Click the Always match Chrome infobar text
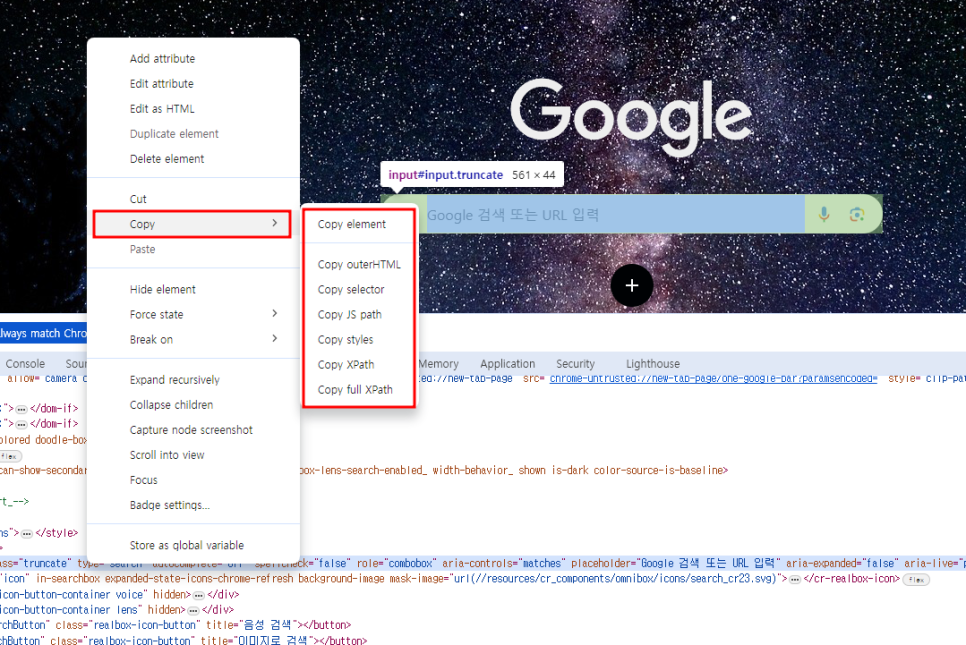 (43, 333)
